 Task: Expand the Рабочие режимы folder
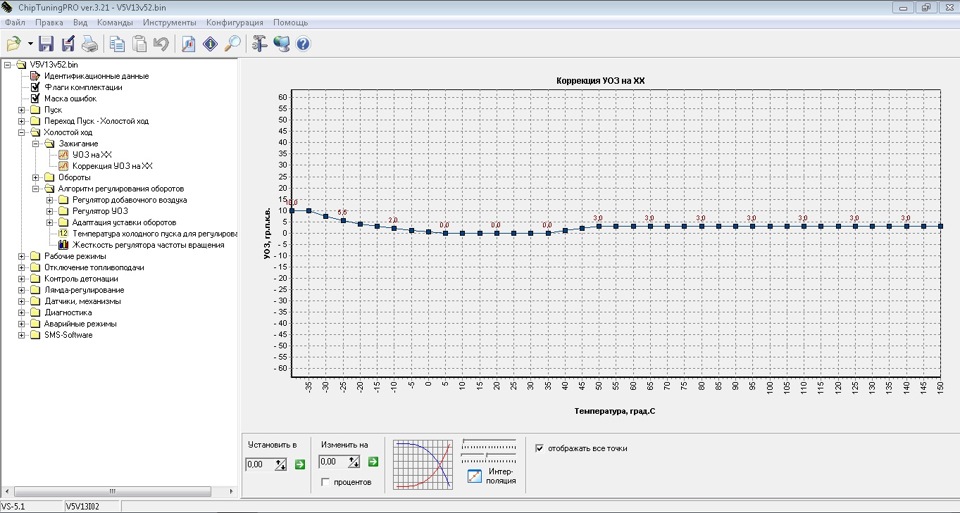[22, 256]
